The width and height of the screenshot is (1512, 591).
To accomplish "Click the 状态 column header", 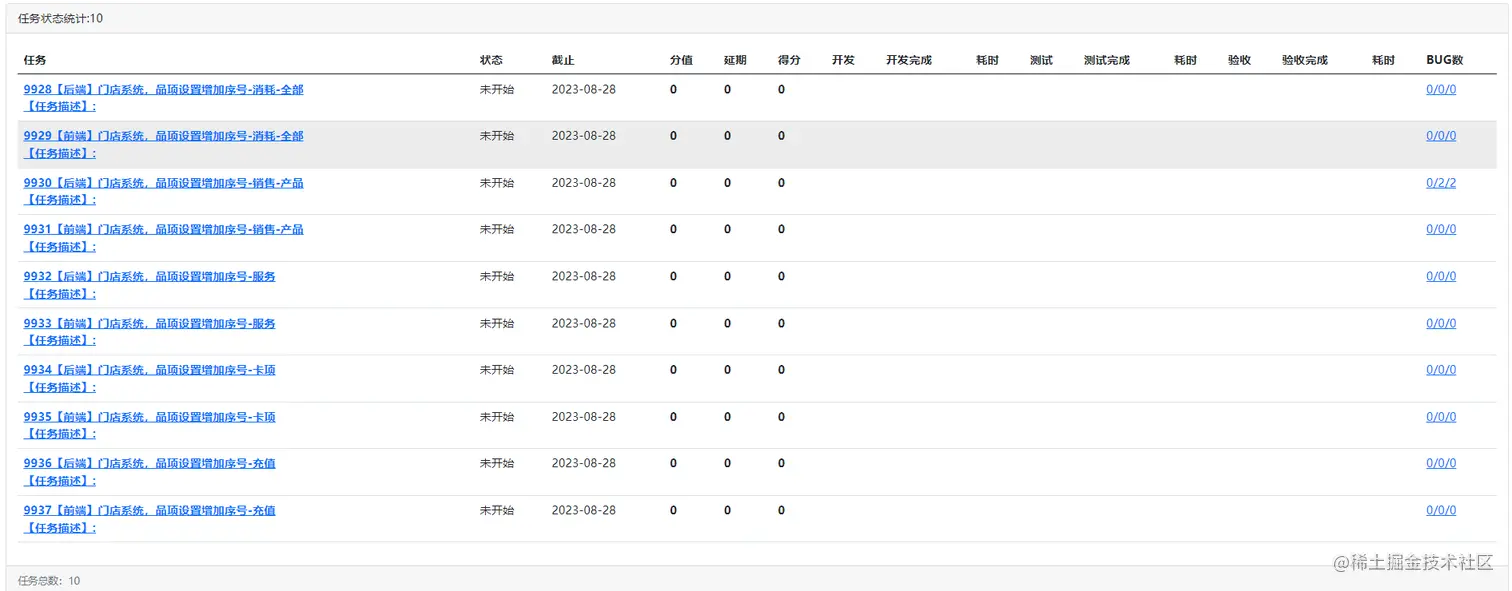I will click(491, 60).
